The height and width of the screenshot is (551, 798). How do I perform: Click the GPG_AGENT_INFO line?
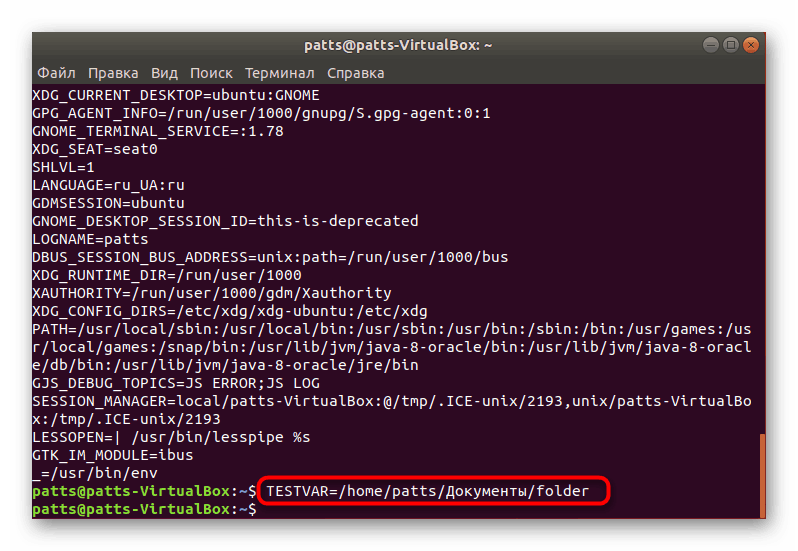pyautogui.click(x=261, y=113)
